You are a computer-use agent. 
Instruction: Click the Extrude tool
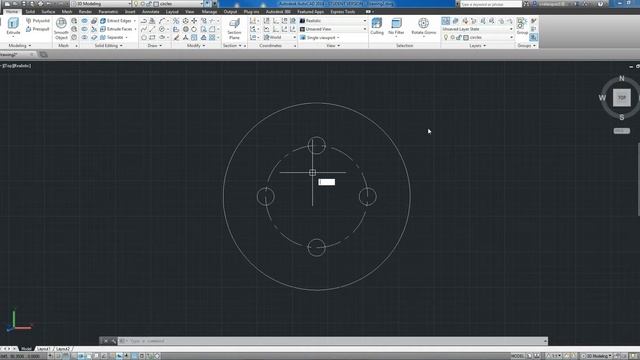click(13, 27)
